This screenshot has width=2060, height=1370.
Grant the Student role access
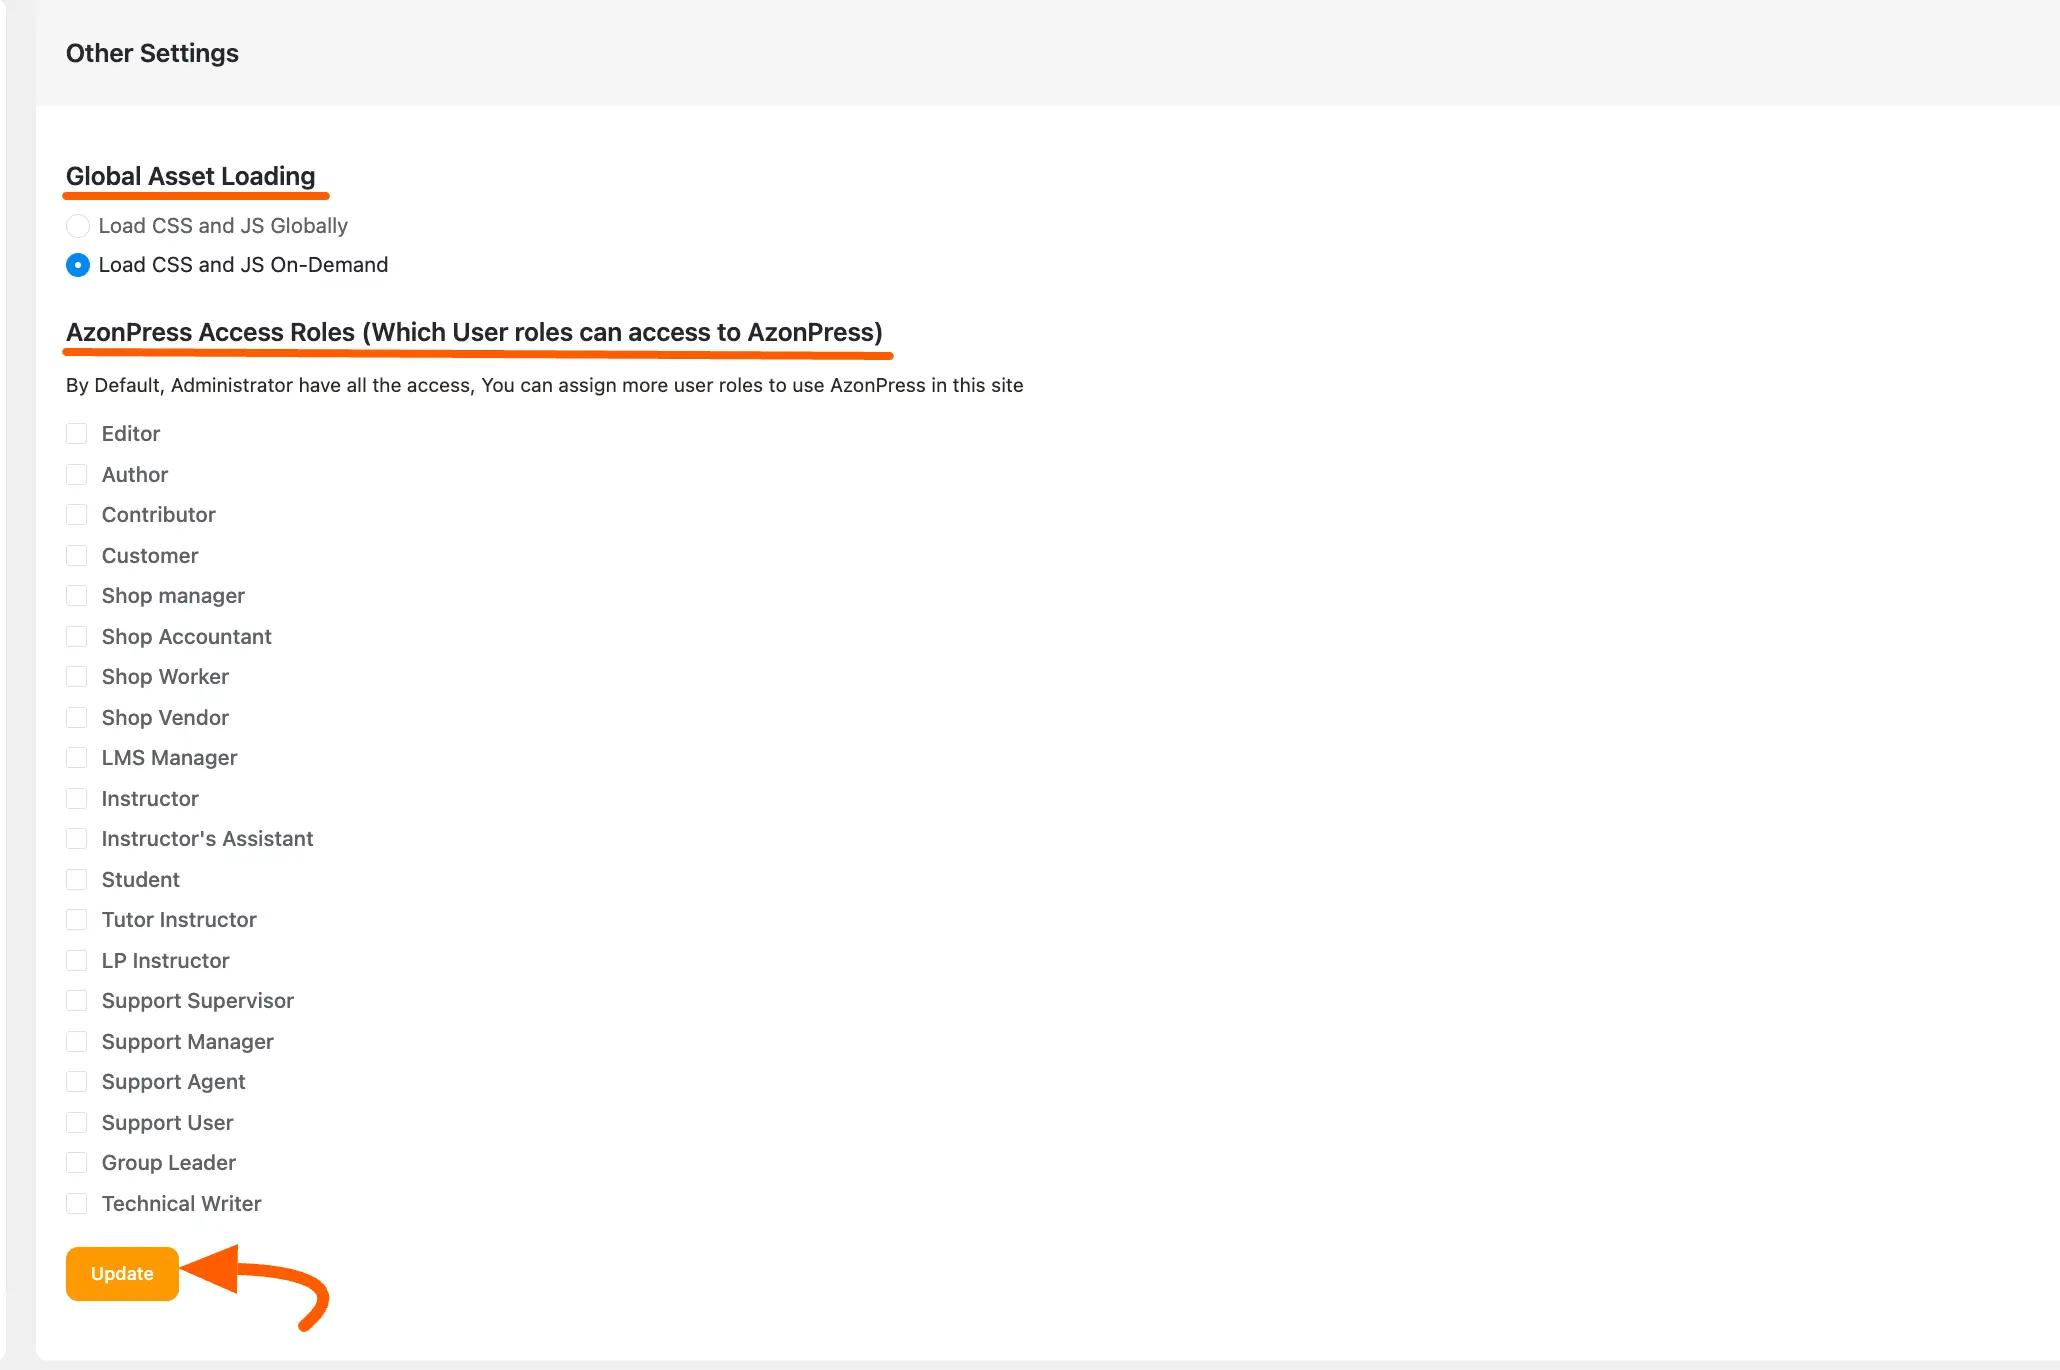pos(77,879)
